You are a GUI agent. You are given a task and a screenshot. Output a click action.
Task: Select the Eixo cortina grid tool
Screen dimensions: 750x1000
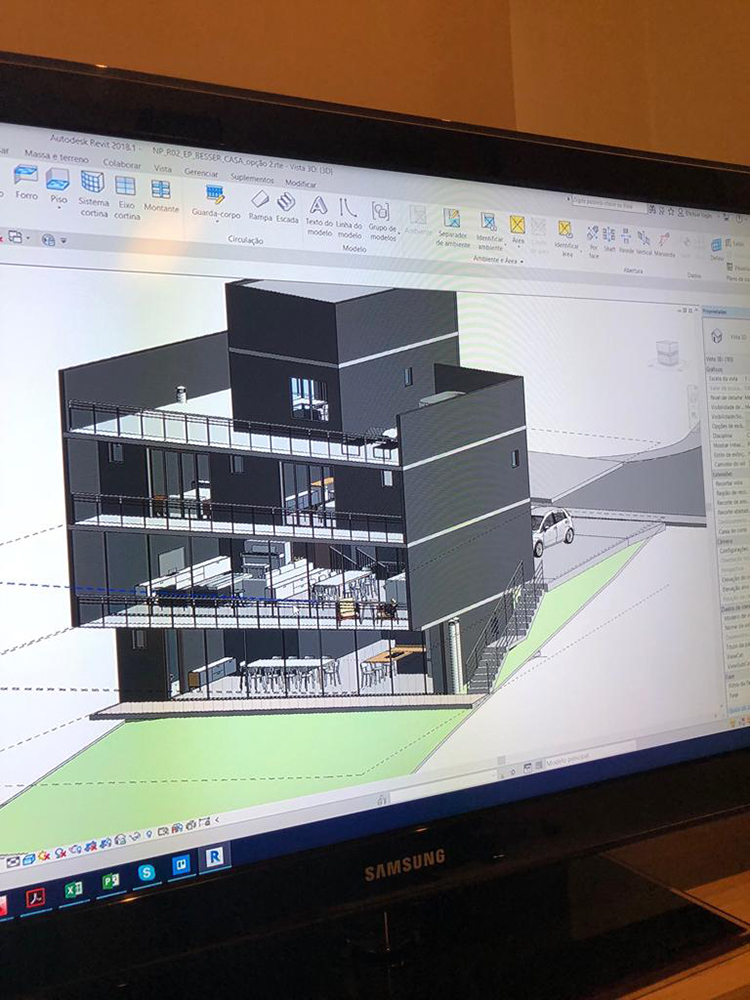[126, 198]
